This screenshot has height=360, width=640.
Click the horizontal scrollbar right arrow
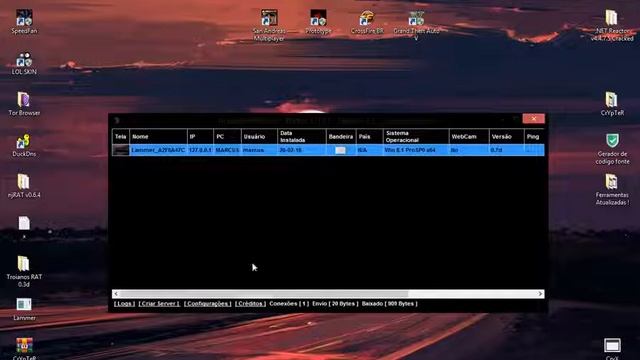pos(540,294)
